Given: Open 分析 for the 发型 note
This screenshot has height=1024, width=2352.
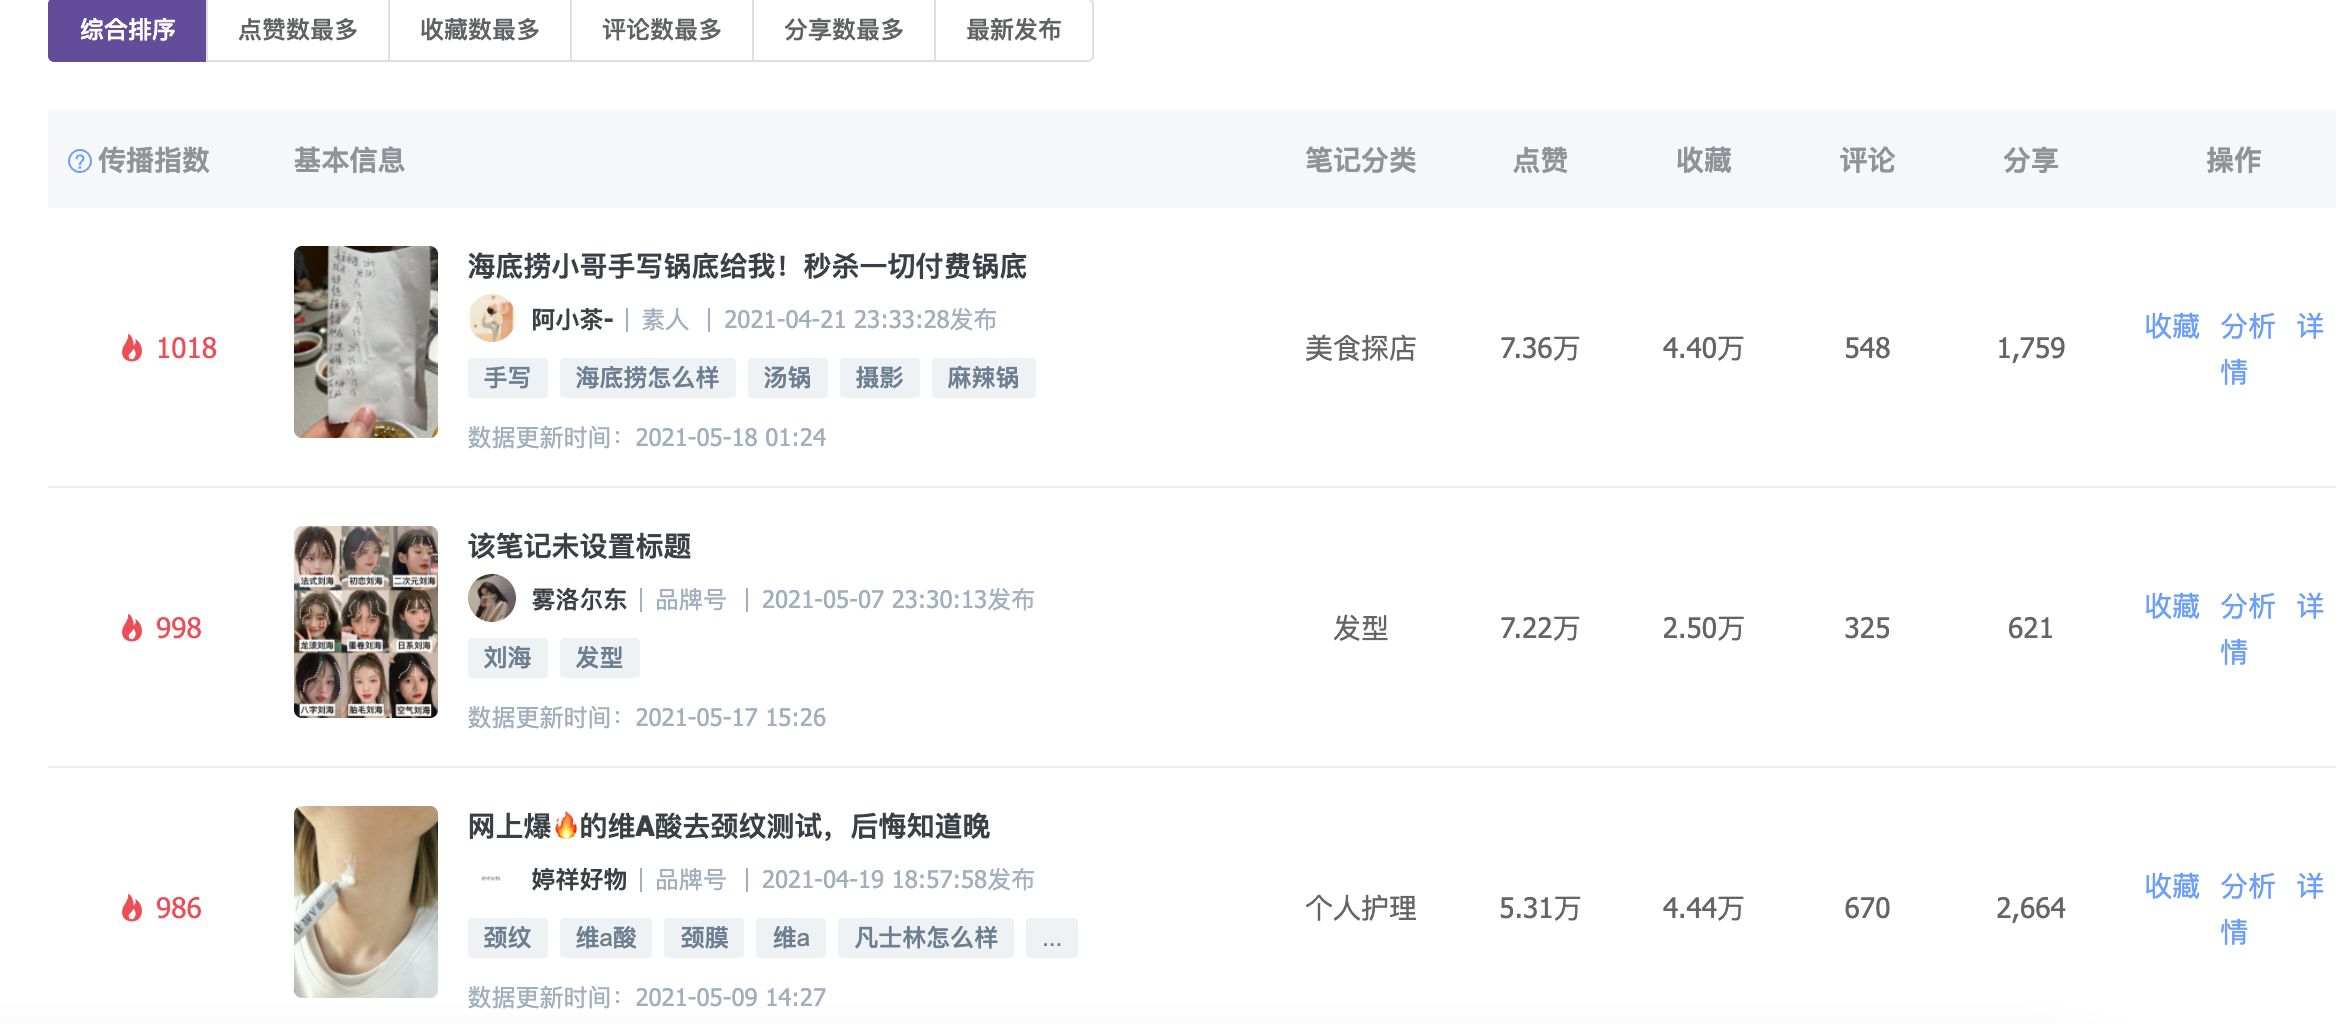Looking at the screenshot, I should (2247, 607).
